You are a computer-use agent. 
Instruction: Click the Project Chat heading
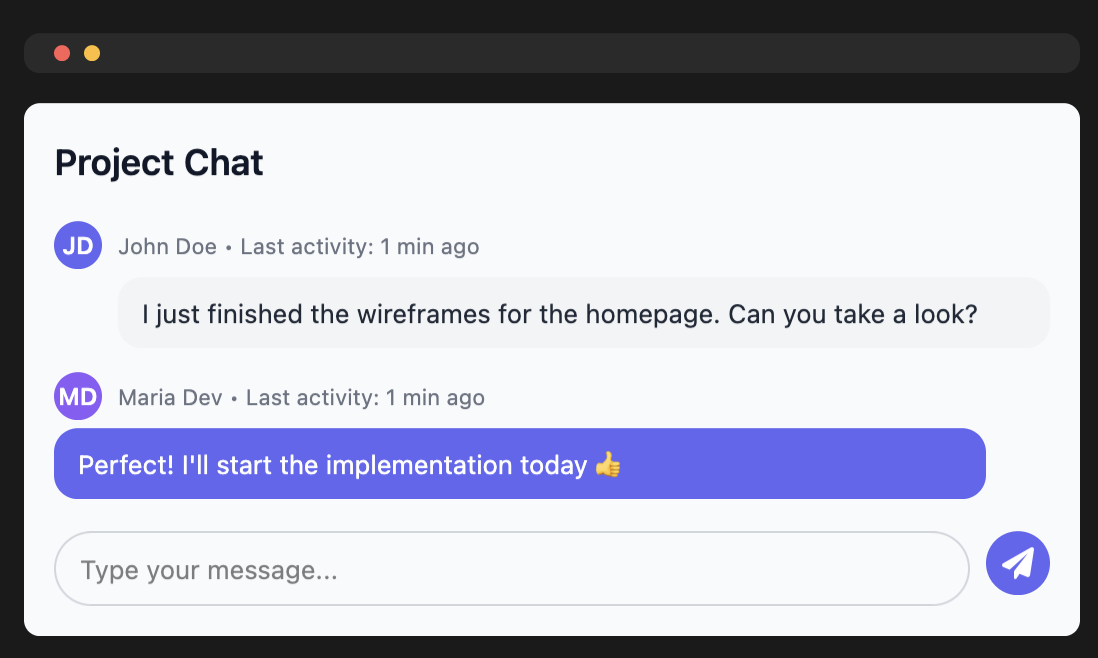(x=159, y=163)
